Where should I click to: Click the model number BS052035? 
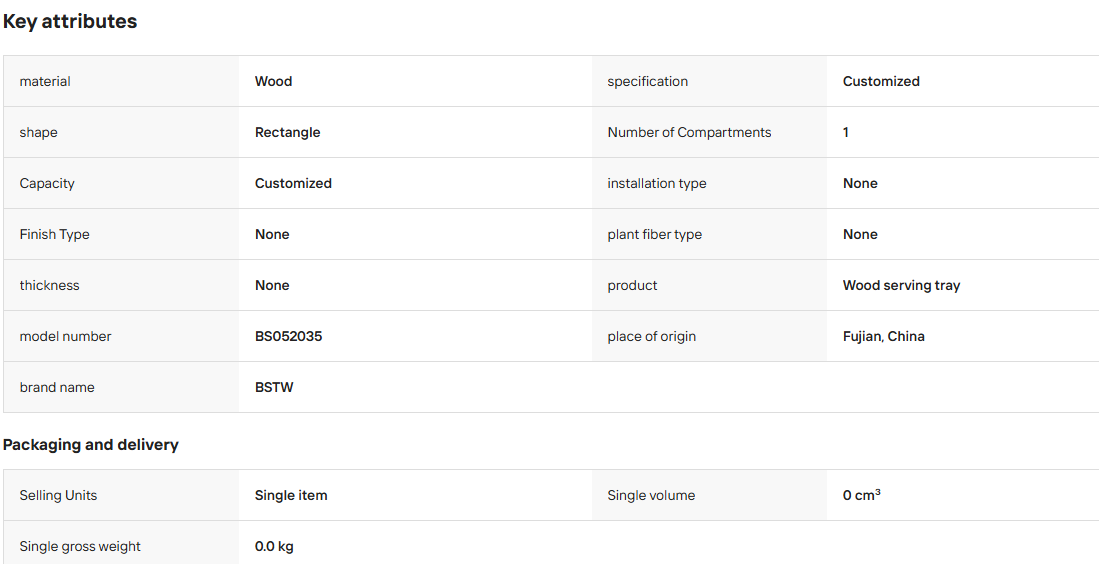(289, 336)
